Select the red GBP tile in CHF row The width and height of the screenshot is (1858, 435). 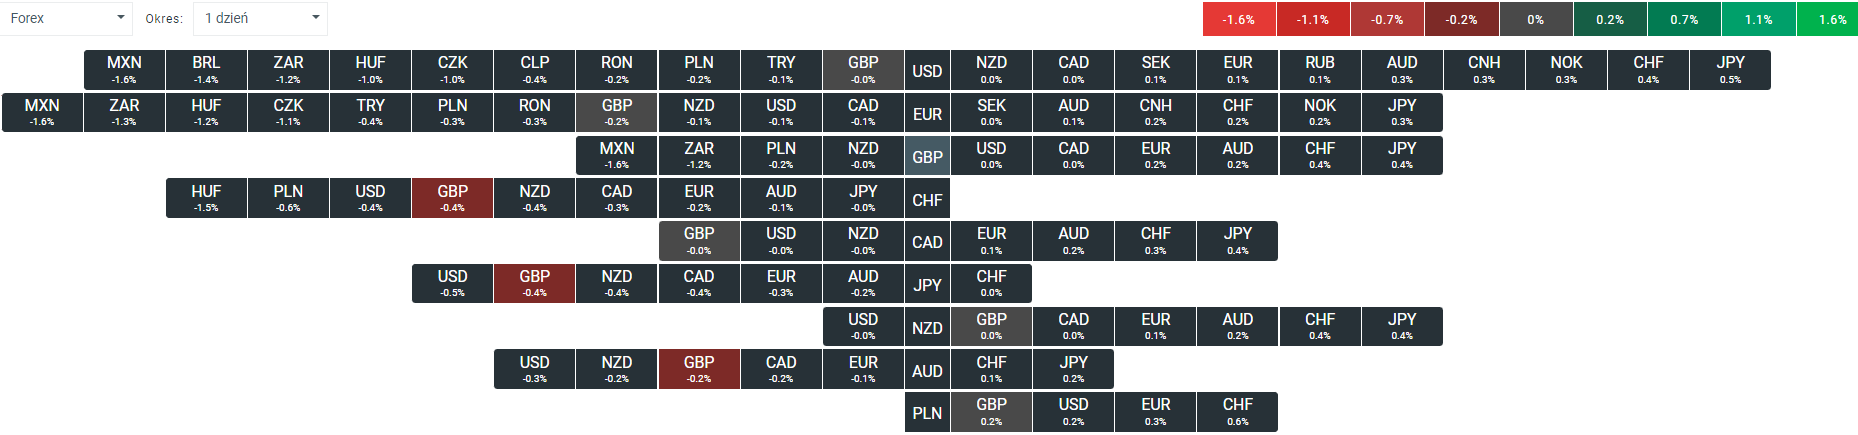pos(452,198)
